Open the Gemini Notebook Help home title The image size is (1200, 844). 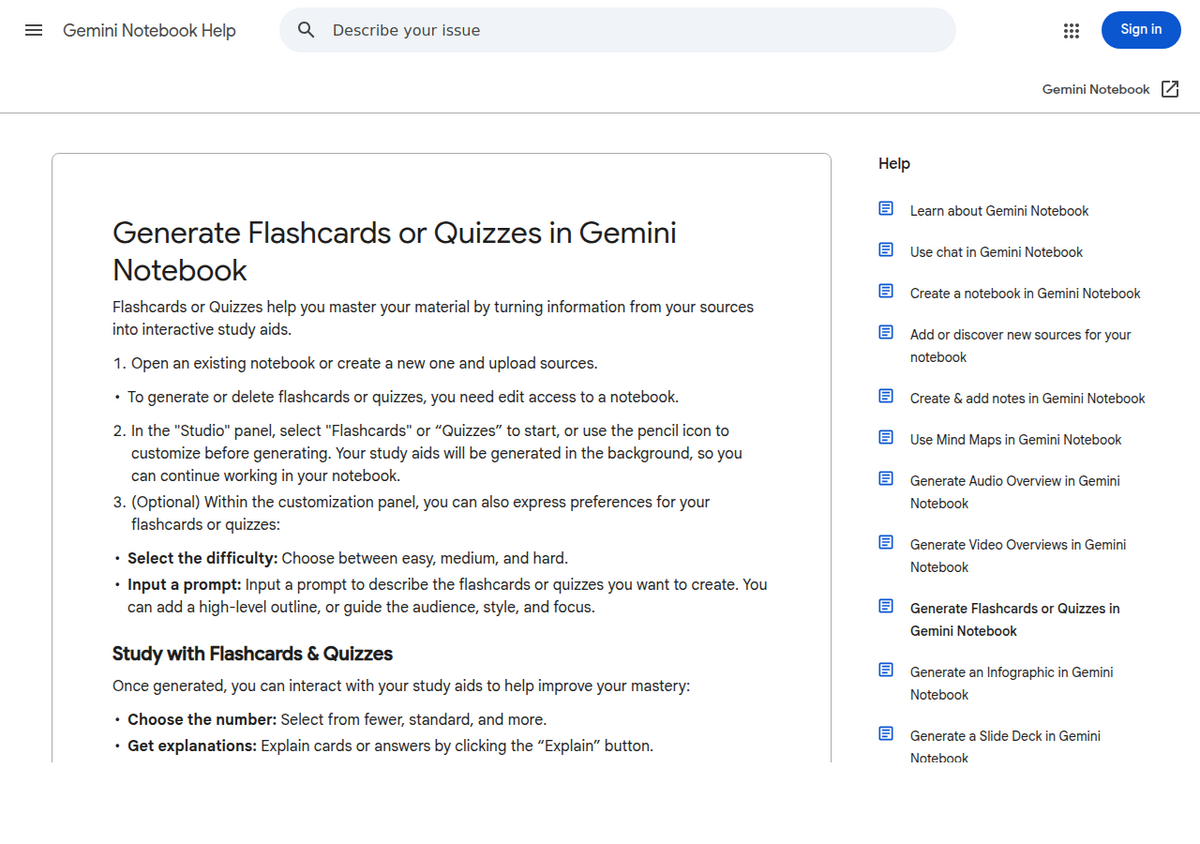pyautogui.click(x=149, y=30)
